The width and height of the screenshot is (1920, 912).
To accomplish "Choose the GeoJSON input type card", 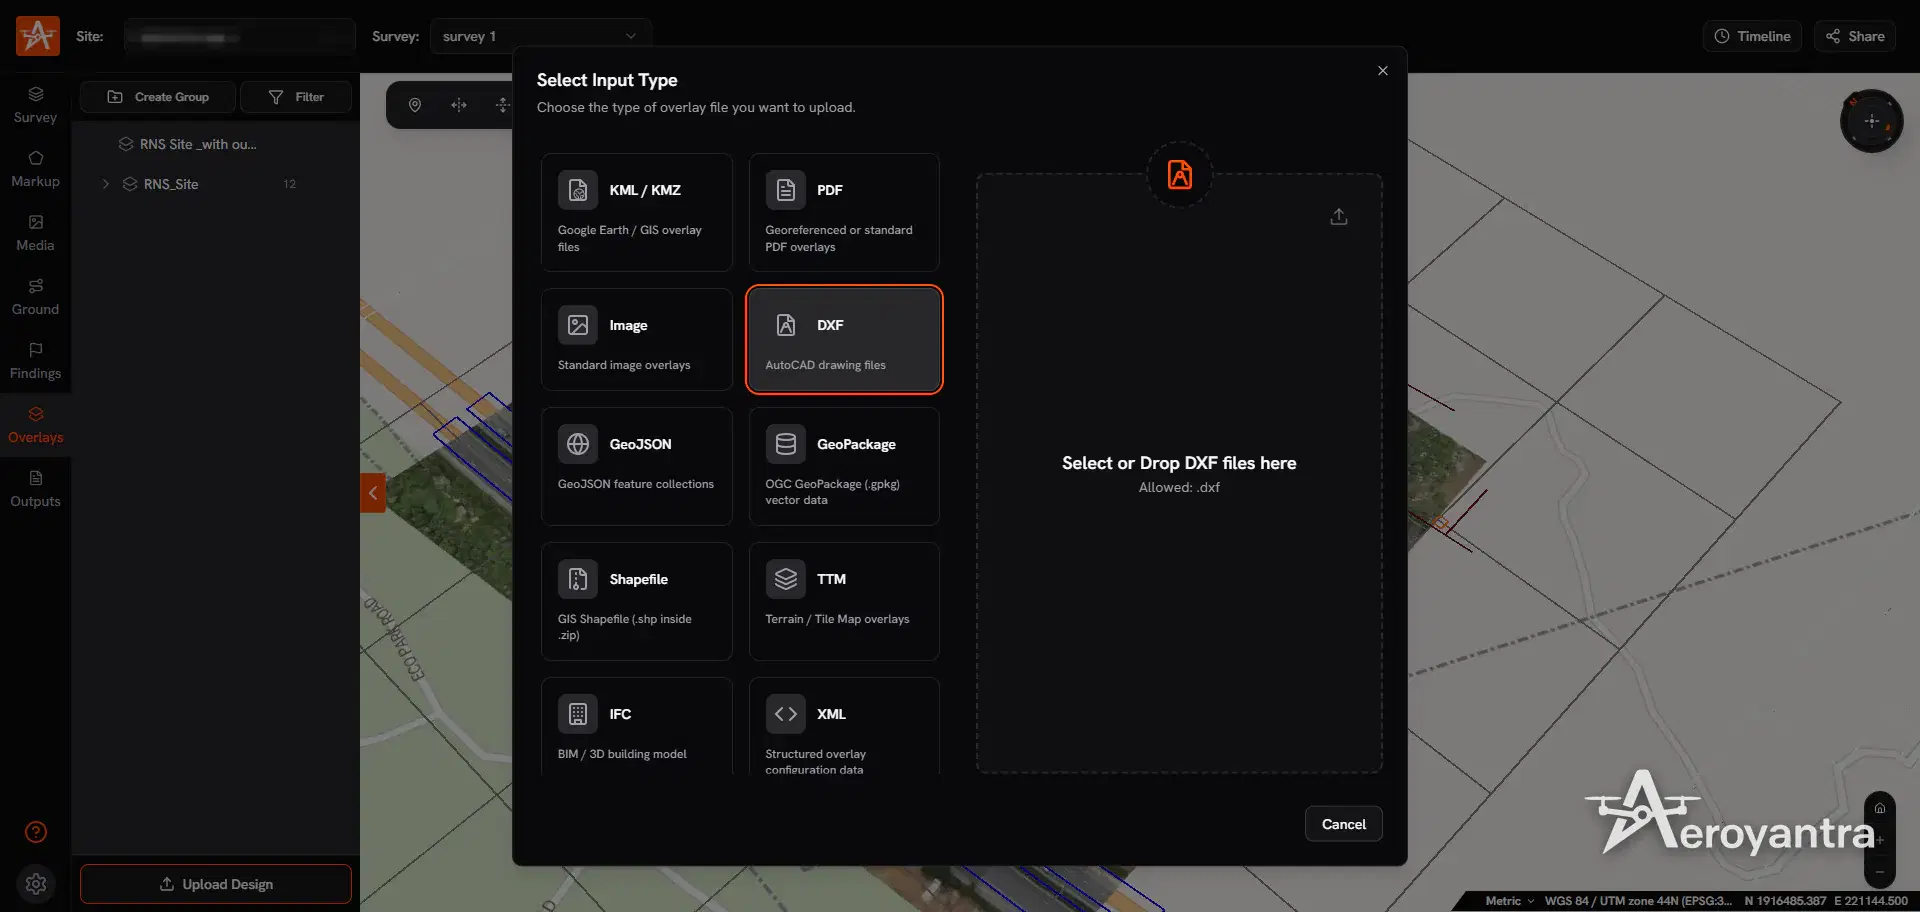I will (636, 466).
